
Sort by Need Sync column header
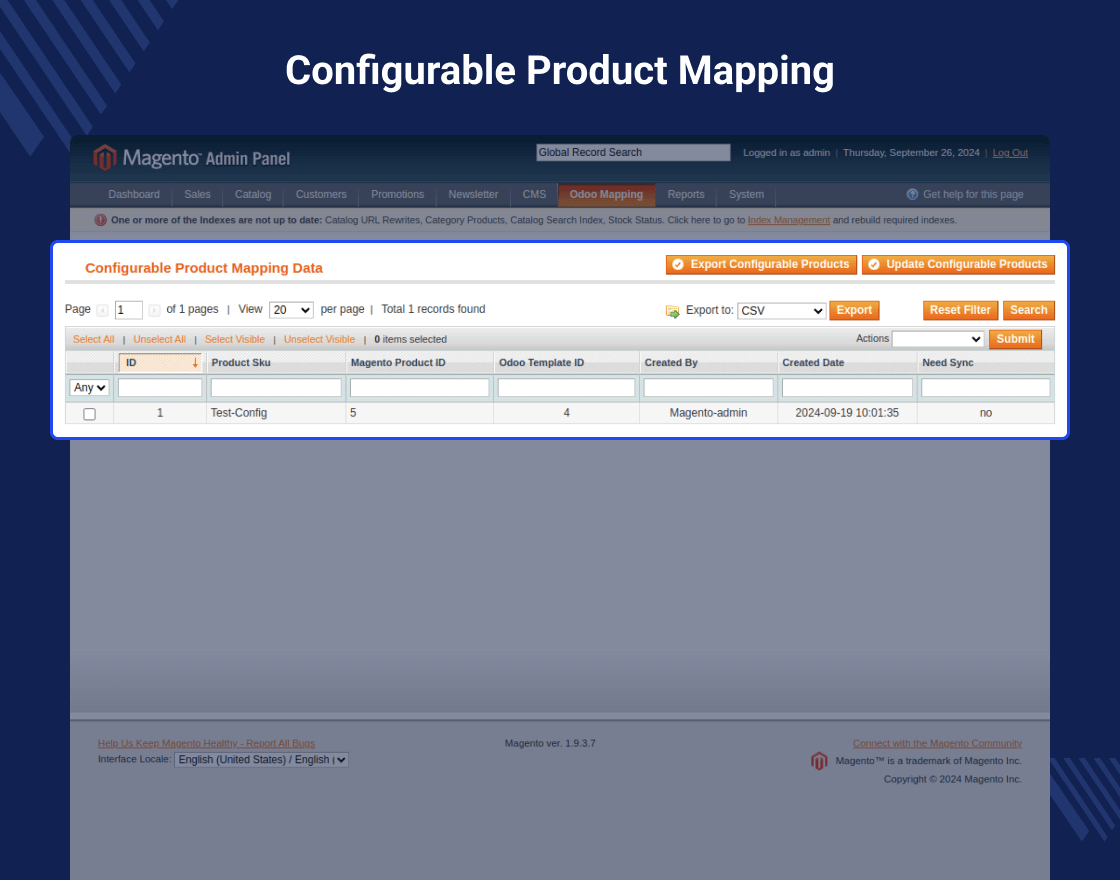(x=947, y=363)
